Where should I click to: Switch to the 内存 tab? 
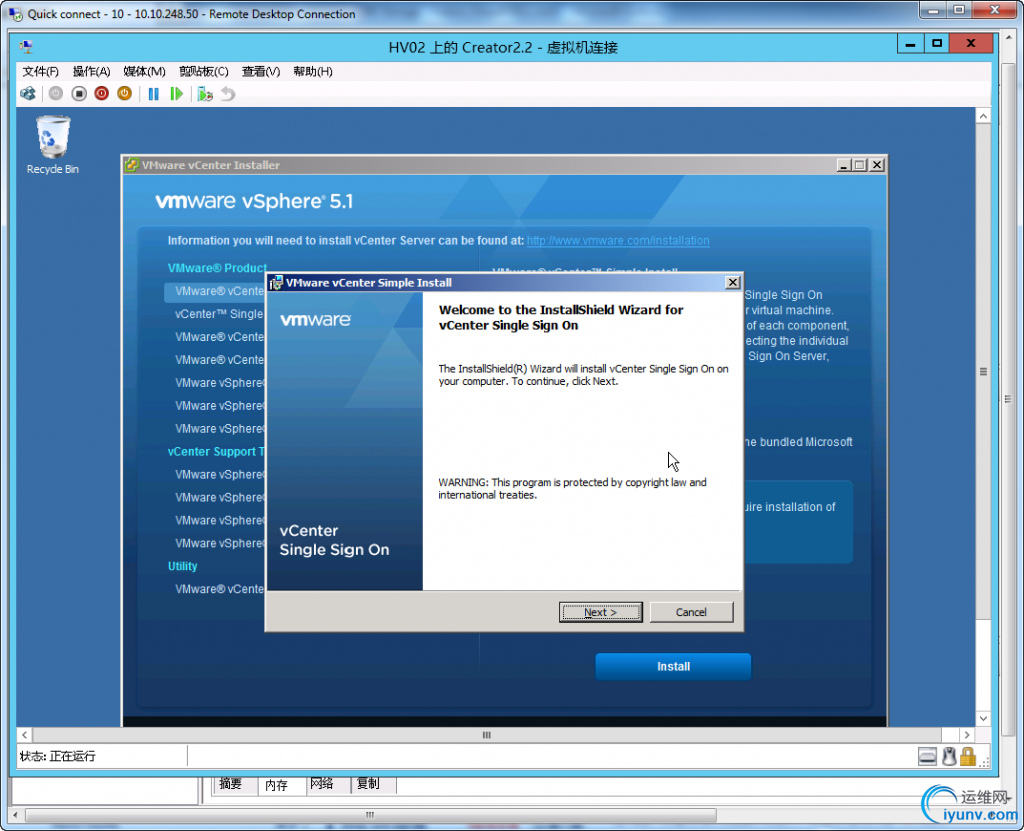point(276,785)
